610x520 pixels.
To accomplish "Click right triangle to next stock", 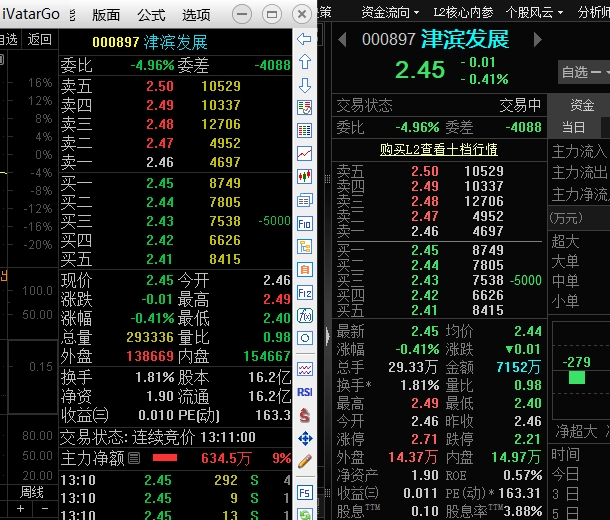I will point(538,40).
